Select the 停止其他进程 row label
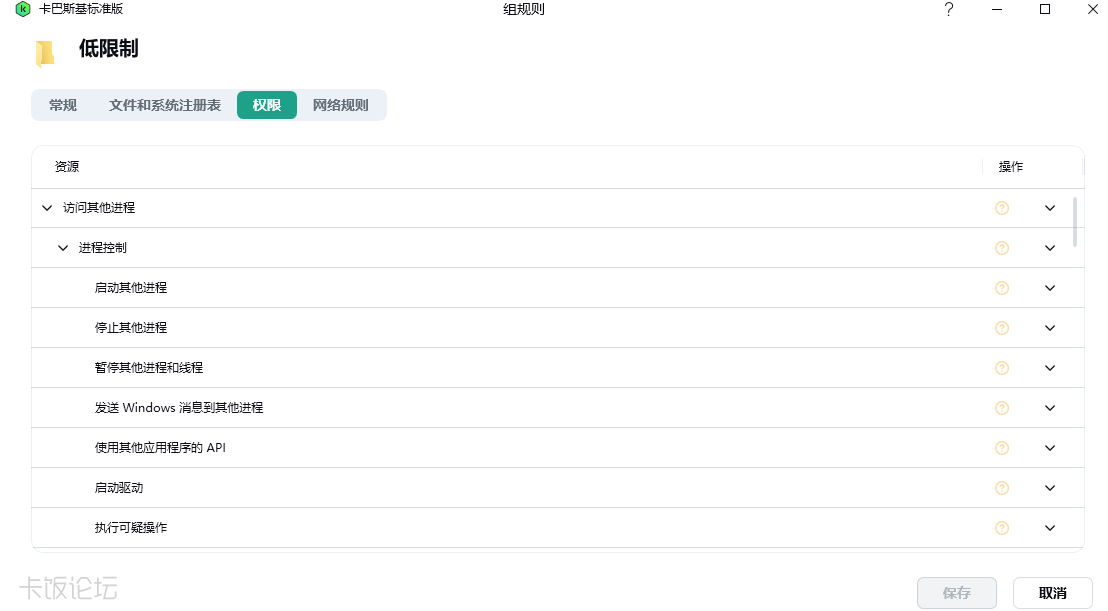 point(131,328)
